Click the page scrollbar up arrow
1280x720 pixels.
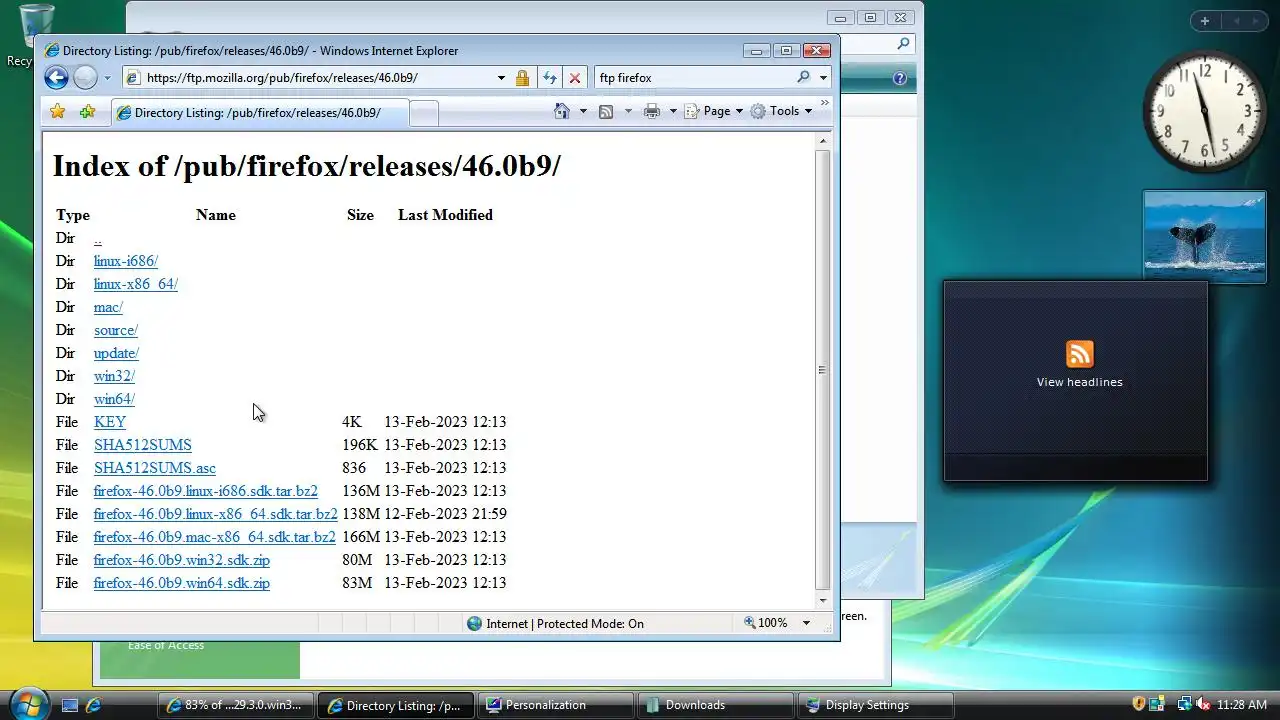[823, 141]
